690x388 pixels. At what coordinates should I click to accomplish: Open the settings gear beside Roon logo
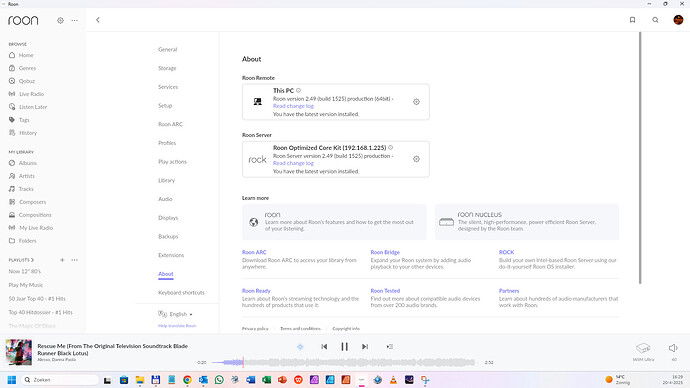click(x=60, y=20)
